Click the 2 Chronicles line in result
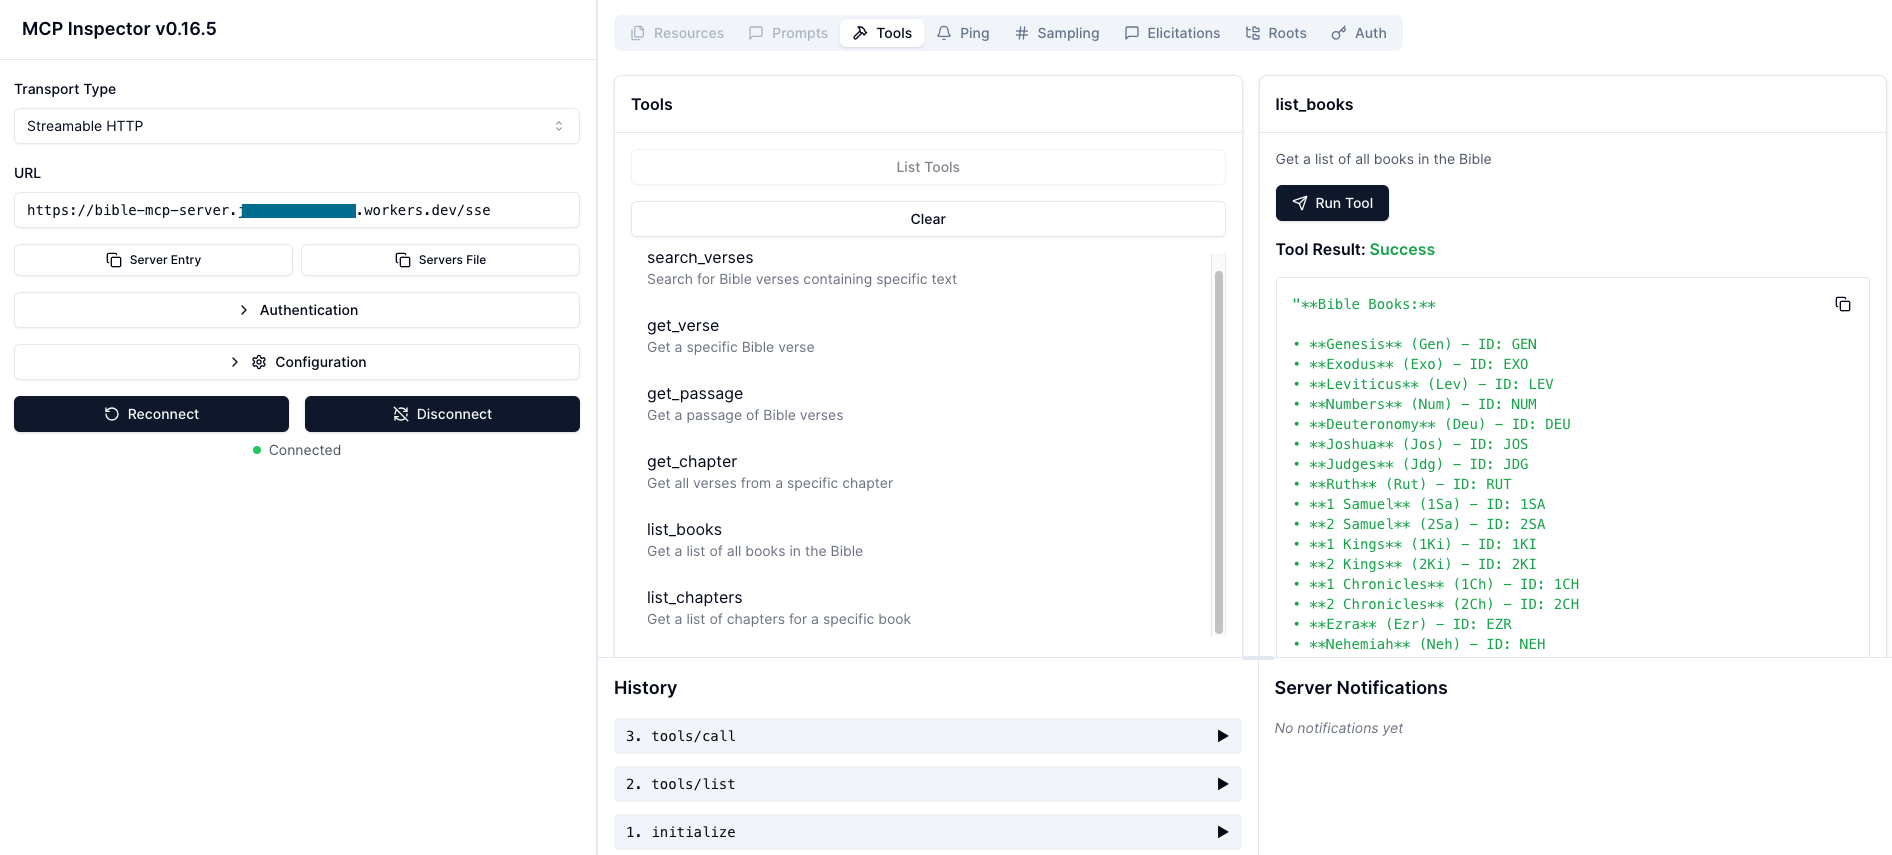The height and width of the screenshot is (855, 1892). (1436, 604)
